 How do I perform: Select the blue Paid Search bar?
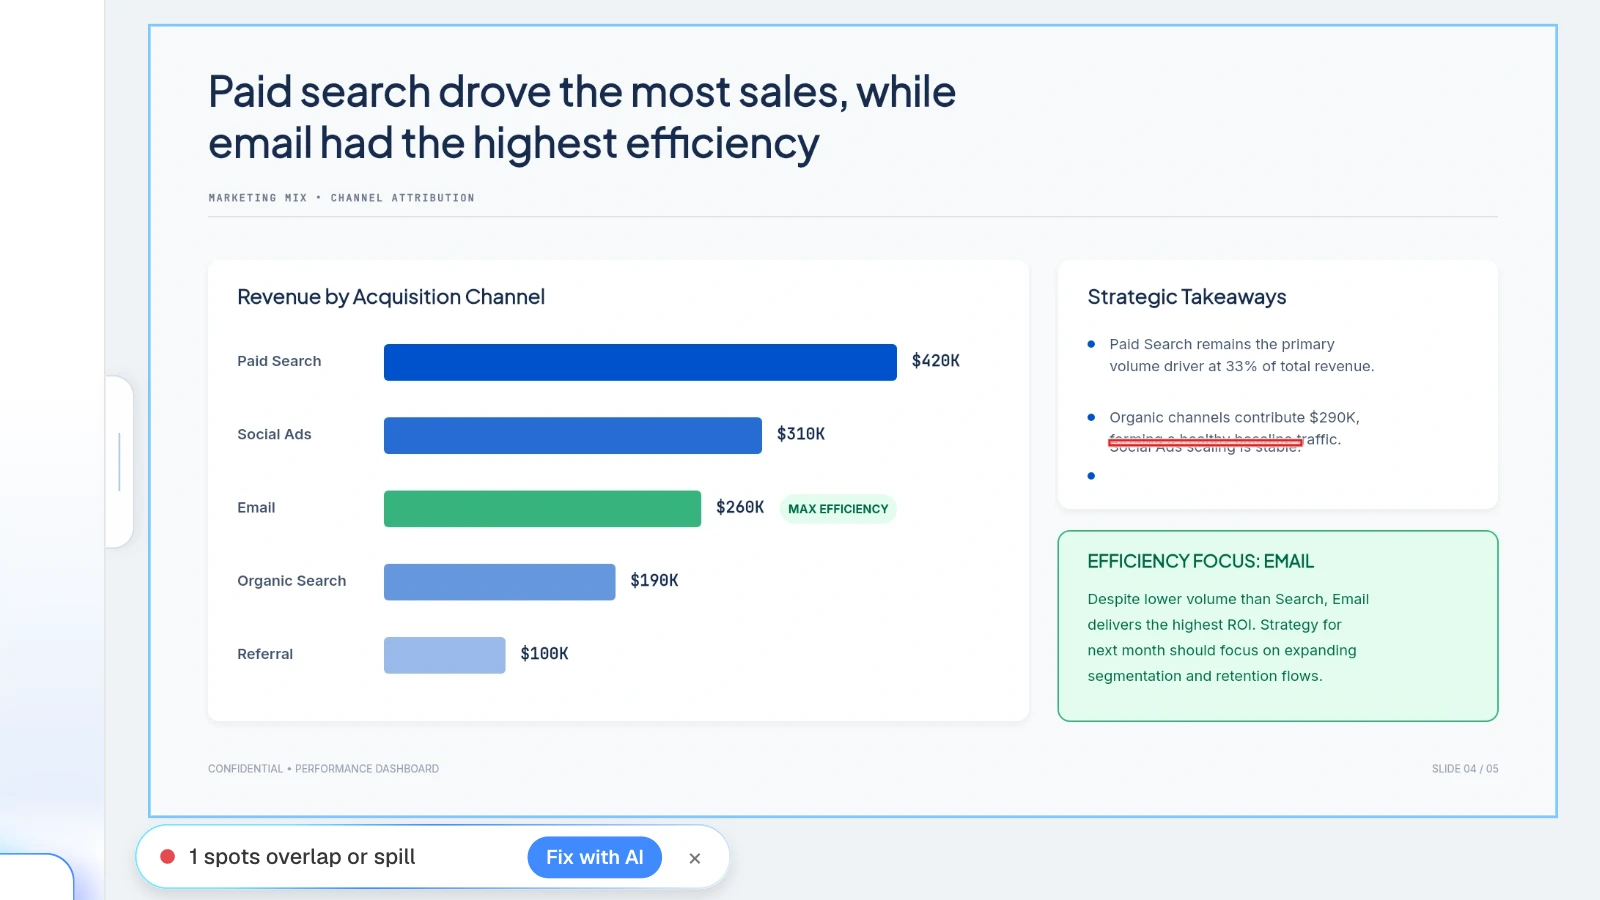click(640, 362)
